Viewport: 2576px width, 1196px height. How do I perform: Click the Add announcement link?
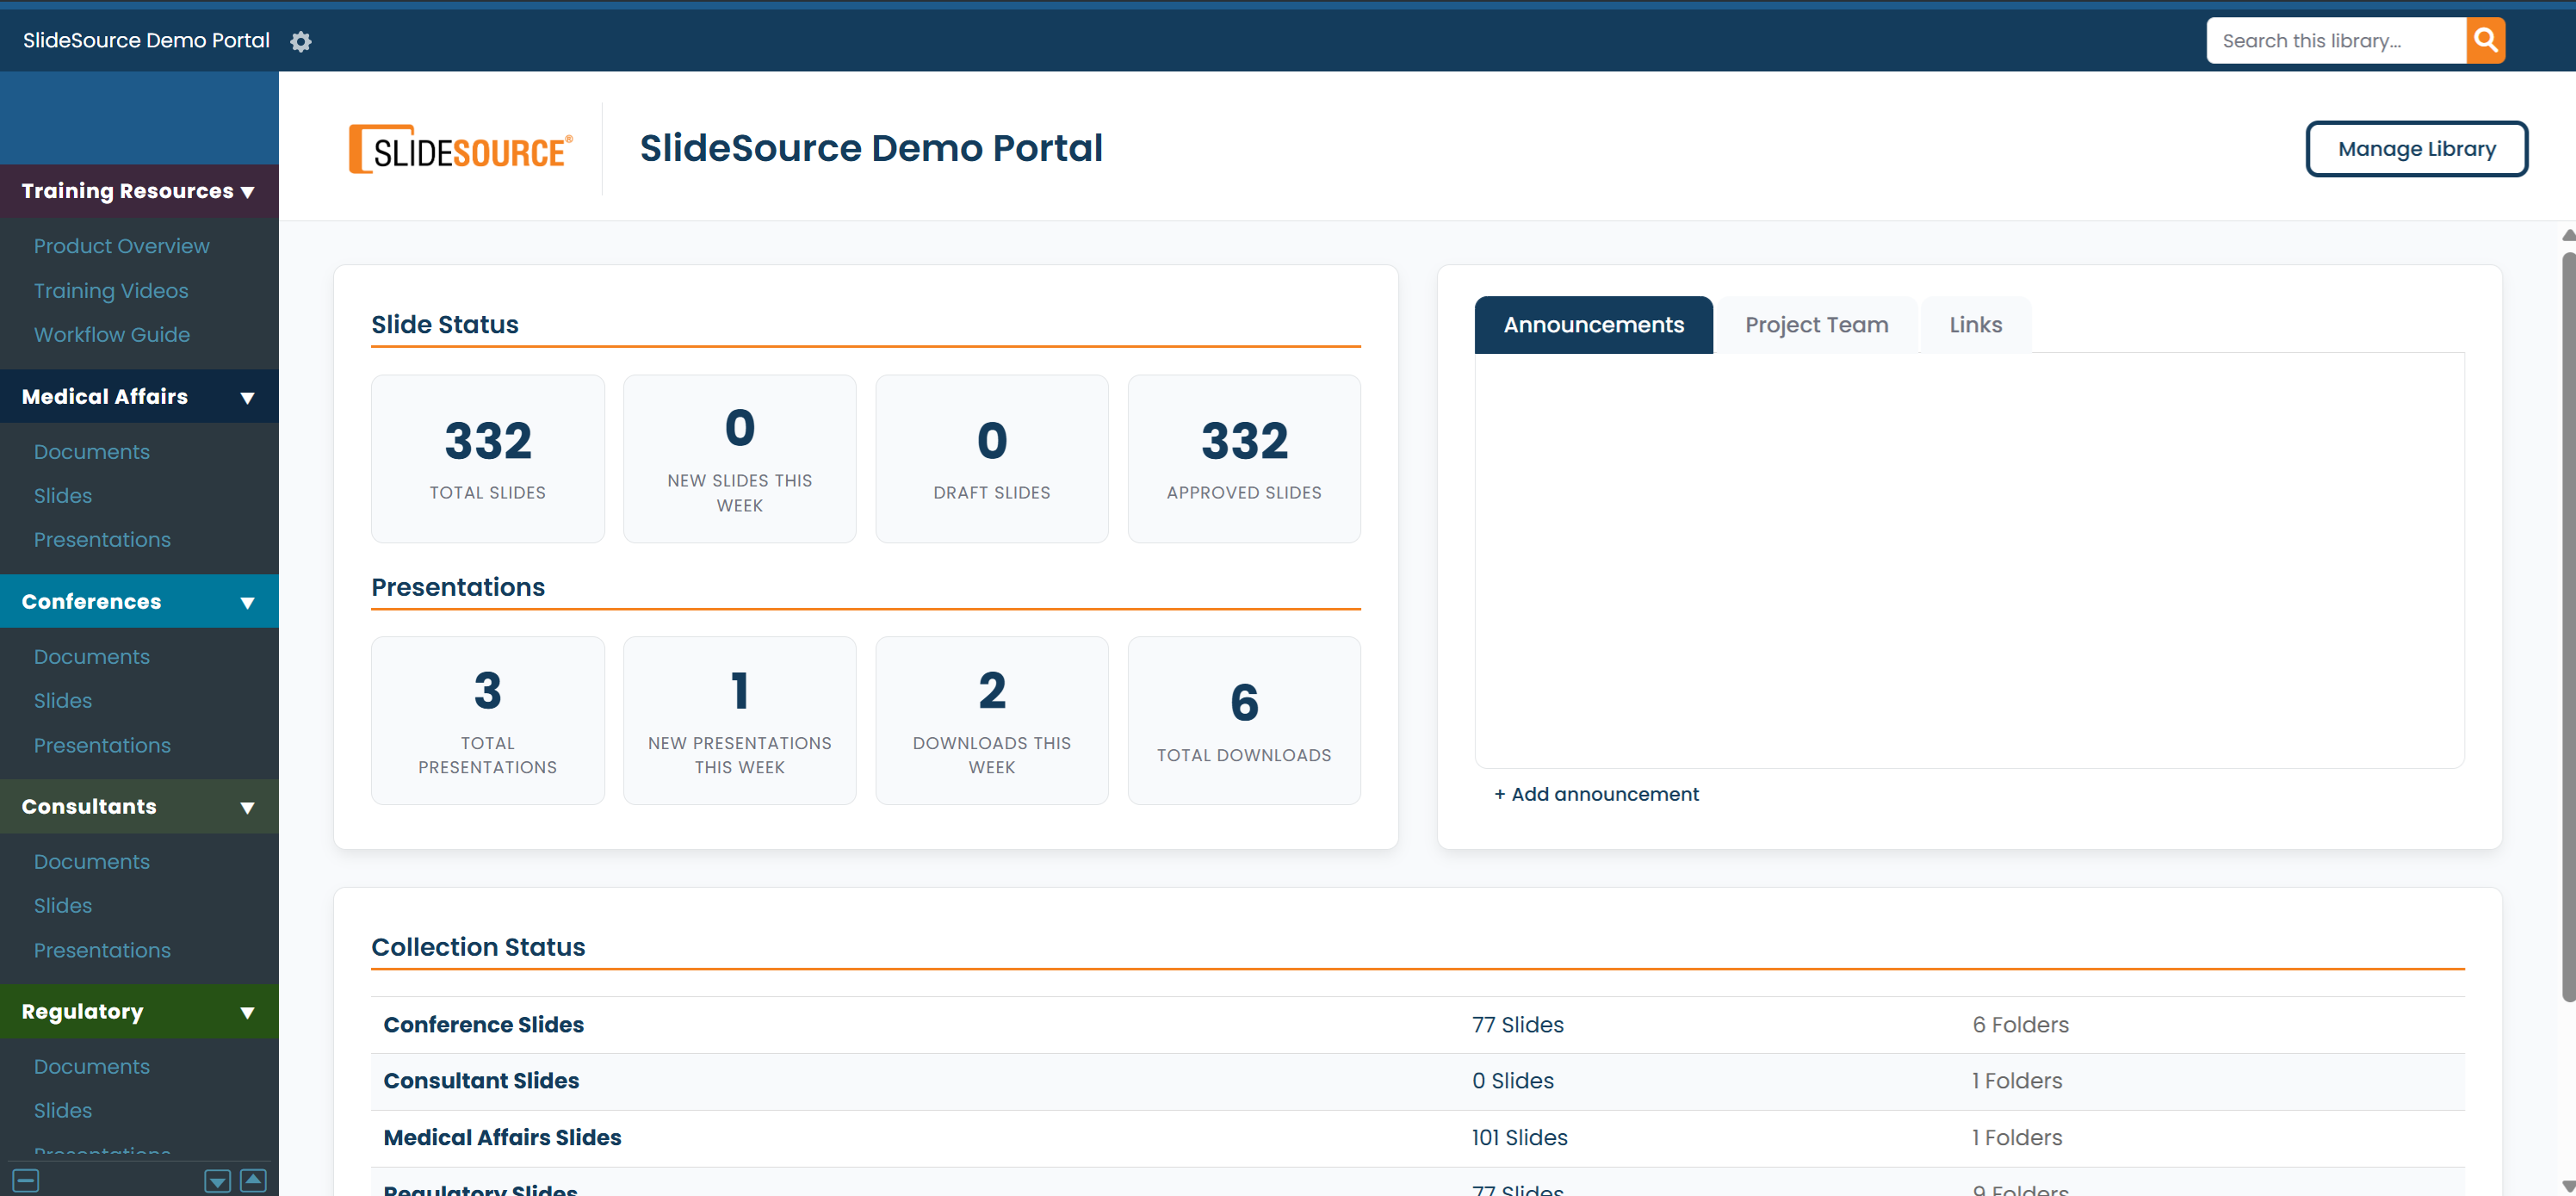[1596, 794]
